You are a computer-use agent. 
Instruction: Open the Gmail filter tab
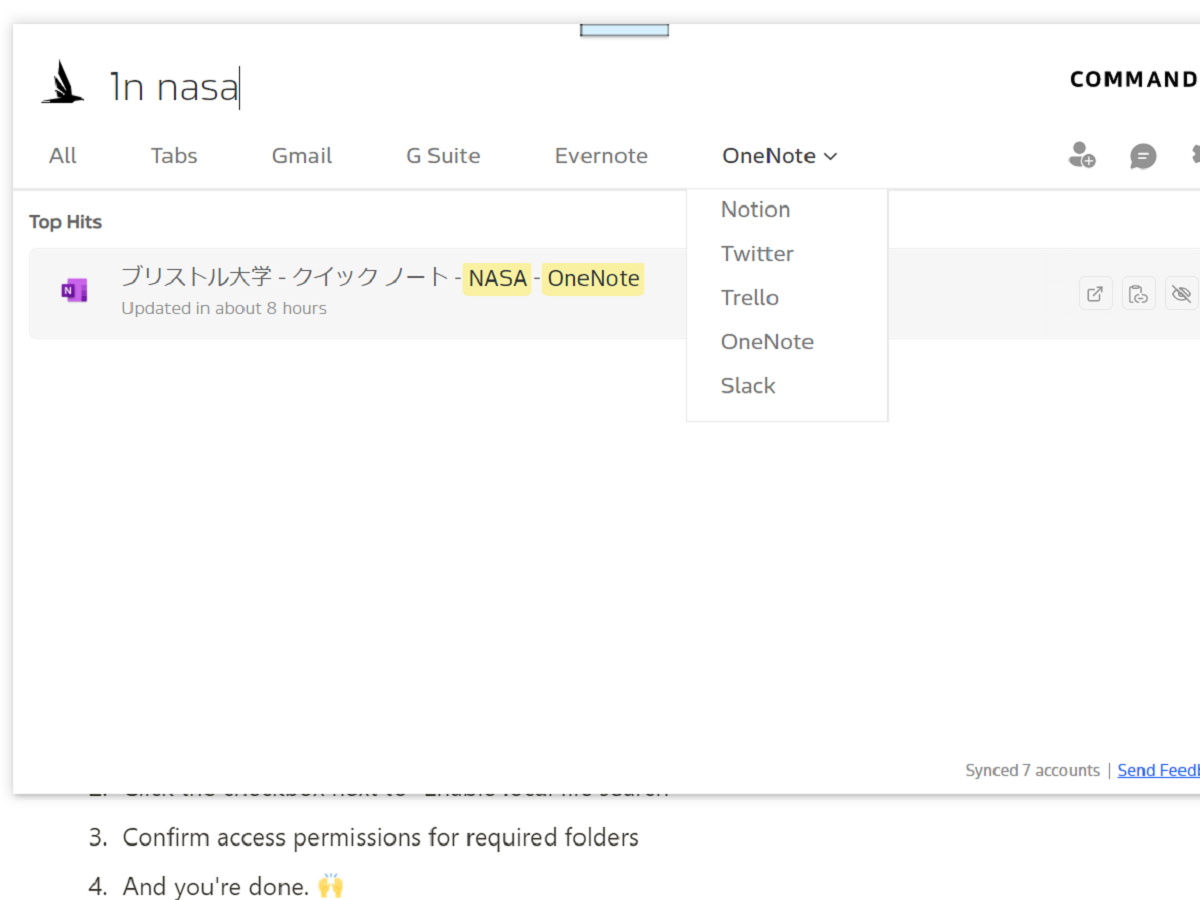click(x=302, y=156)
